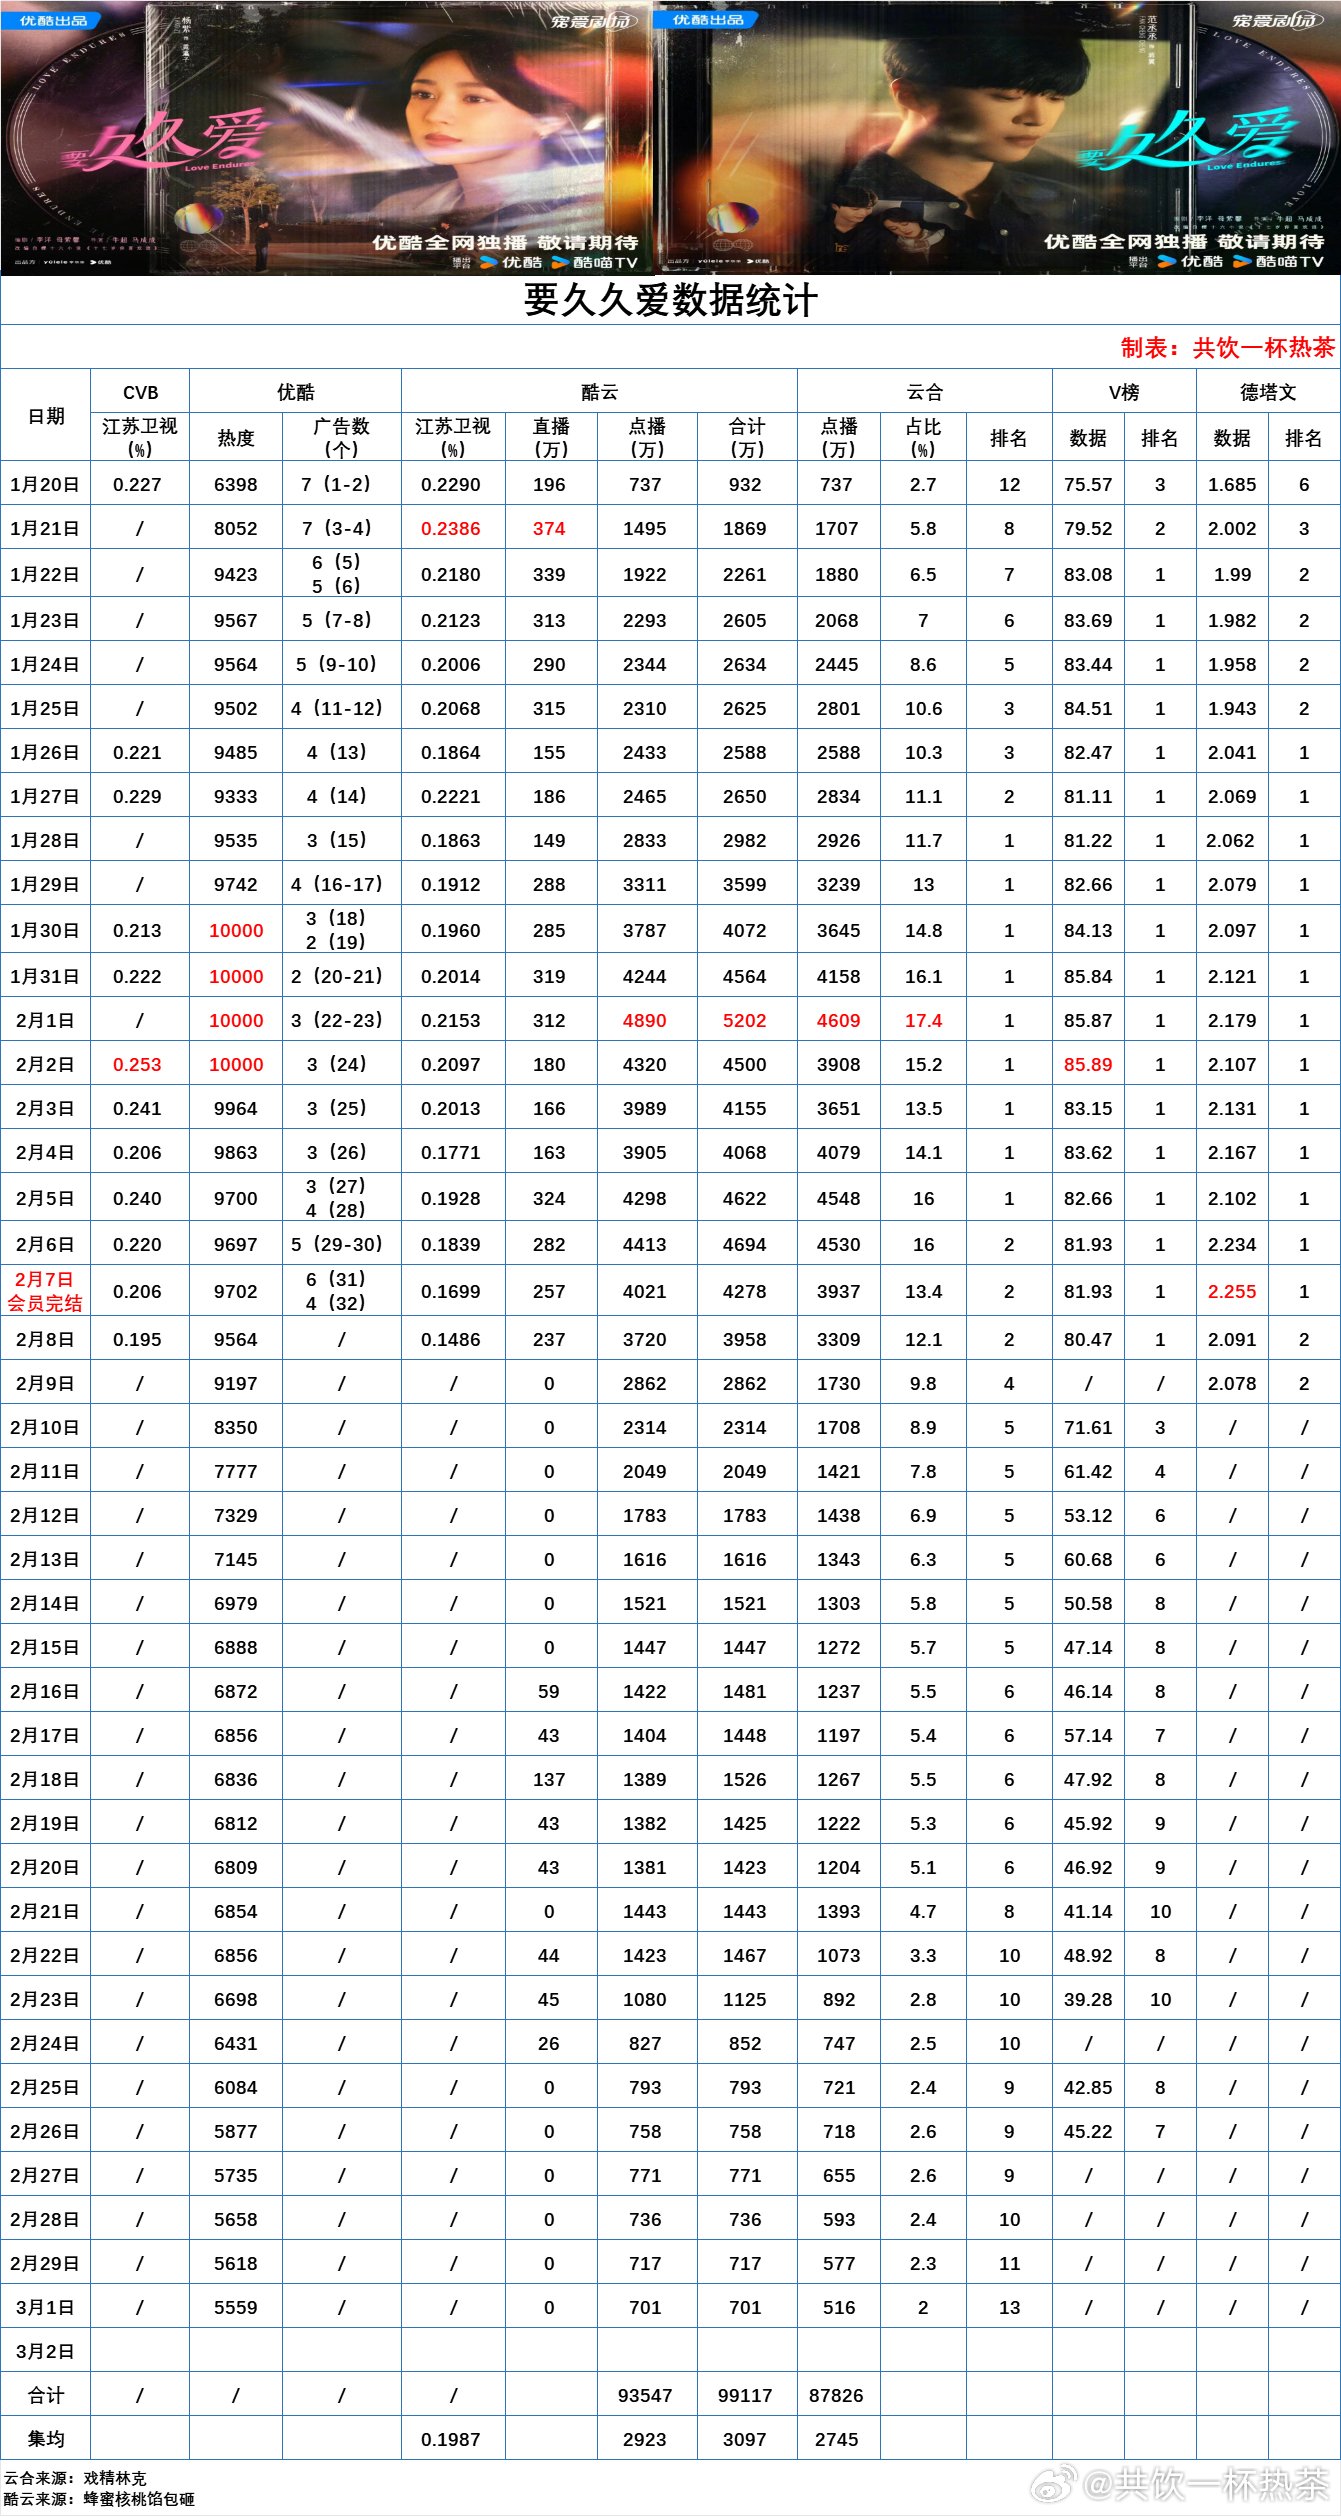The image size is (1341, 2516).
Task: Click the source note 酷云来源：蜂蜜核桃馅包砸
Action: pos(99,2499)
